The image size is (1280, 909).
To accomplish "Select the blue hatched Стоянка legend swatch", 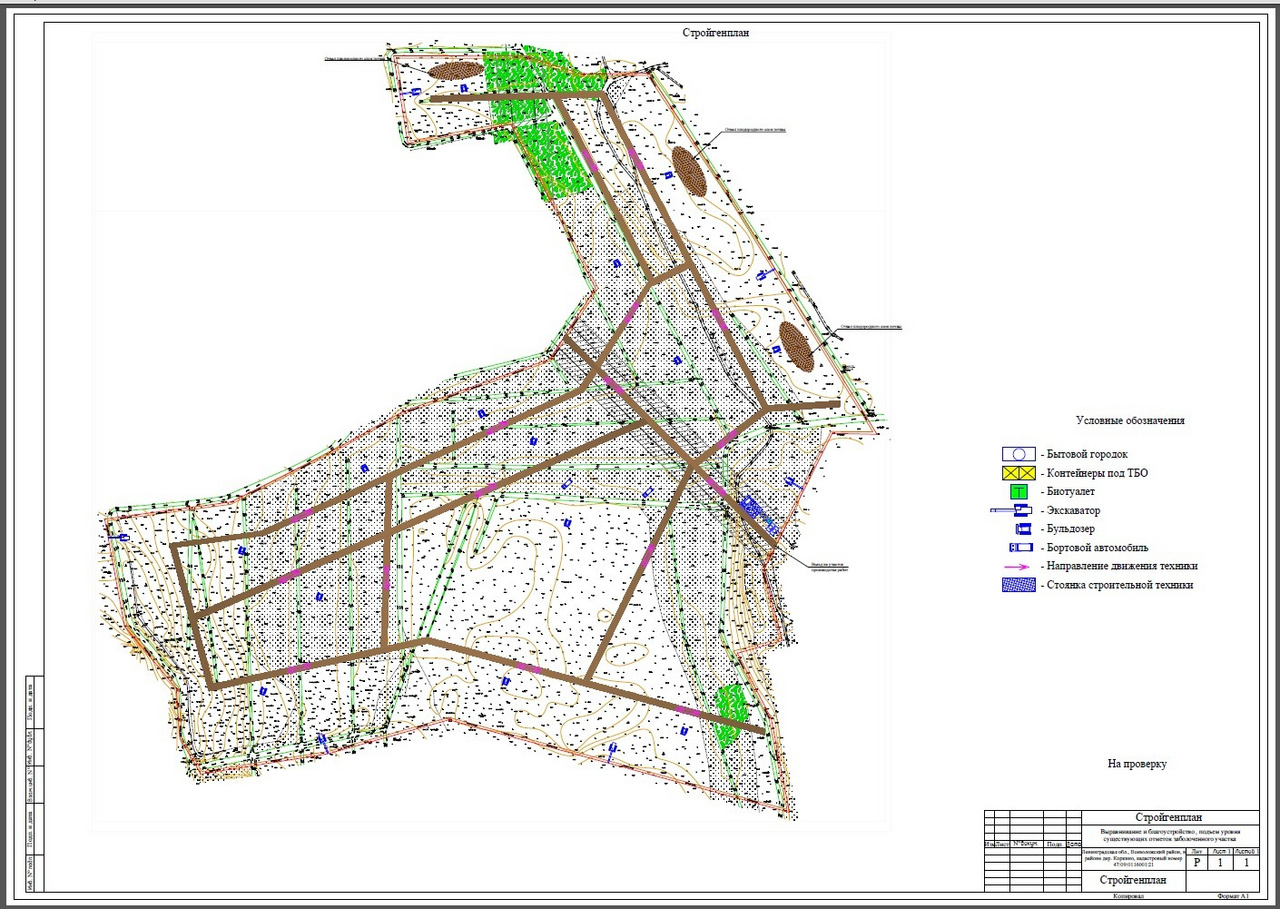I will point(1019,585).
